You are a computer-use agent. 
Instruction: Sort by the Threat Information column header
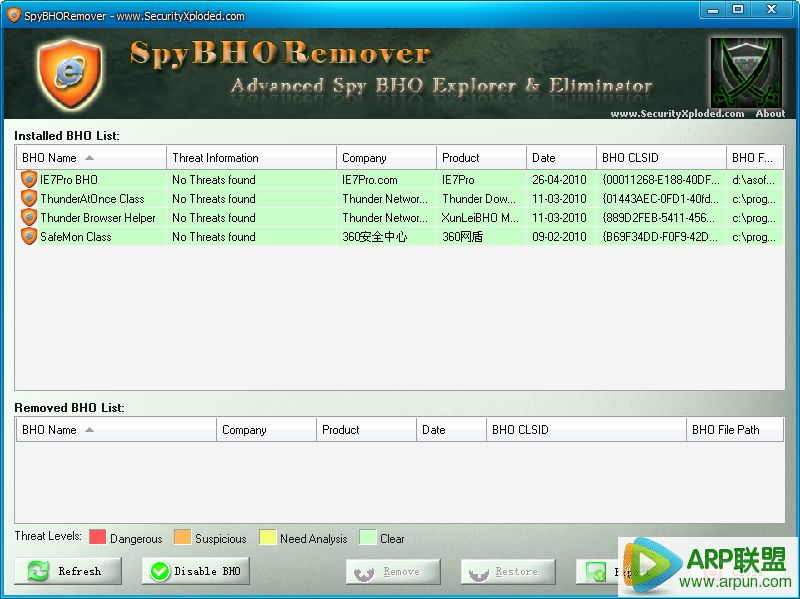click(x=251, y=158)
